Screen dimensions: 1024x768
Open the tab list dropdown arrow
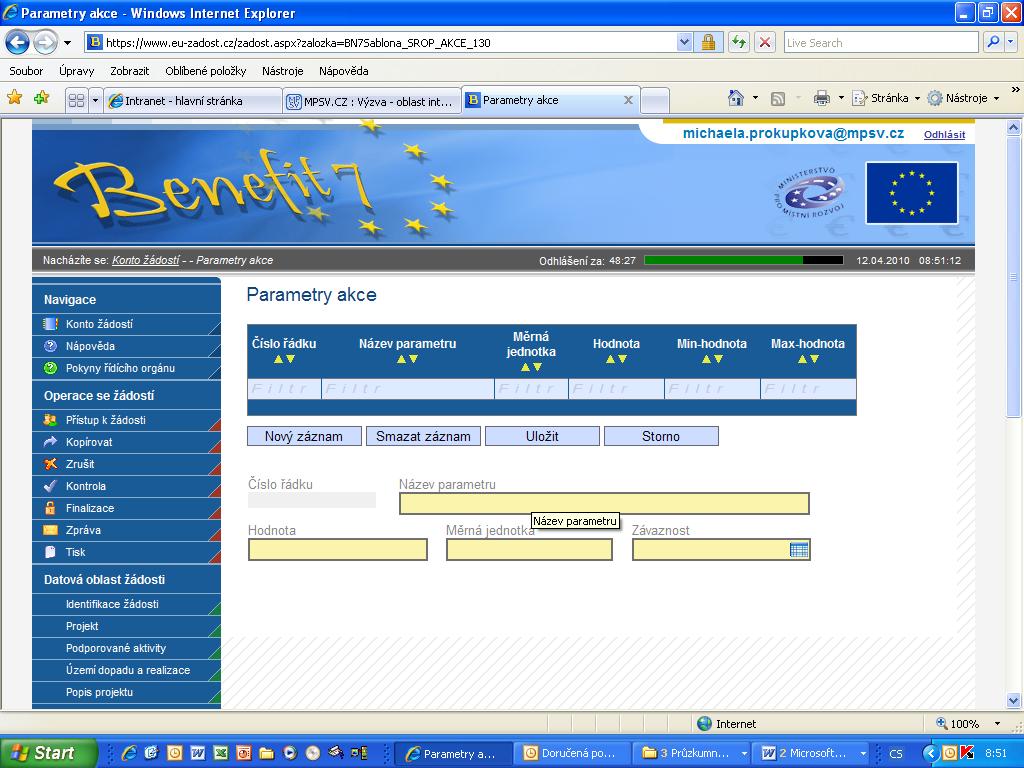pyautogui.click(x=95, y=101)
